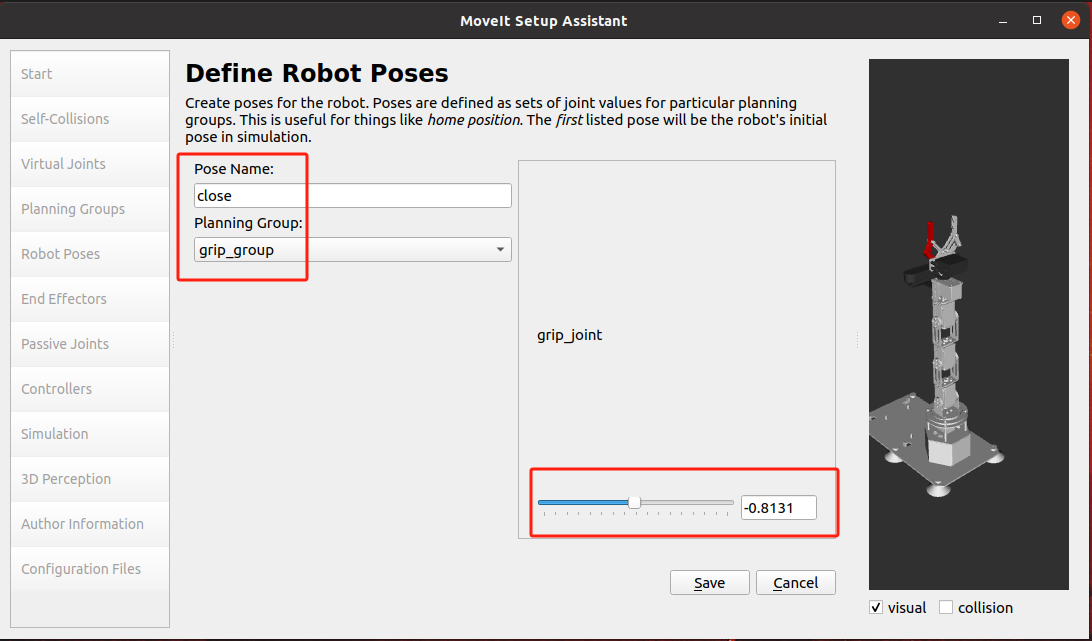Save the robot pose
This screenshot has height=641, width=1092.
[x=710, y=582]
